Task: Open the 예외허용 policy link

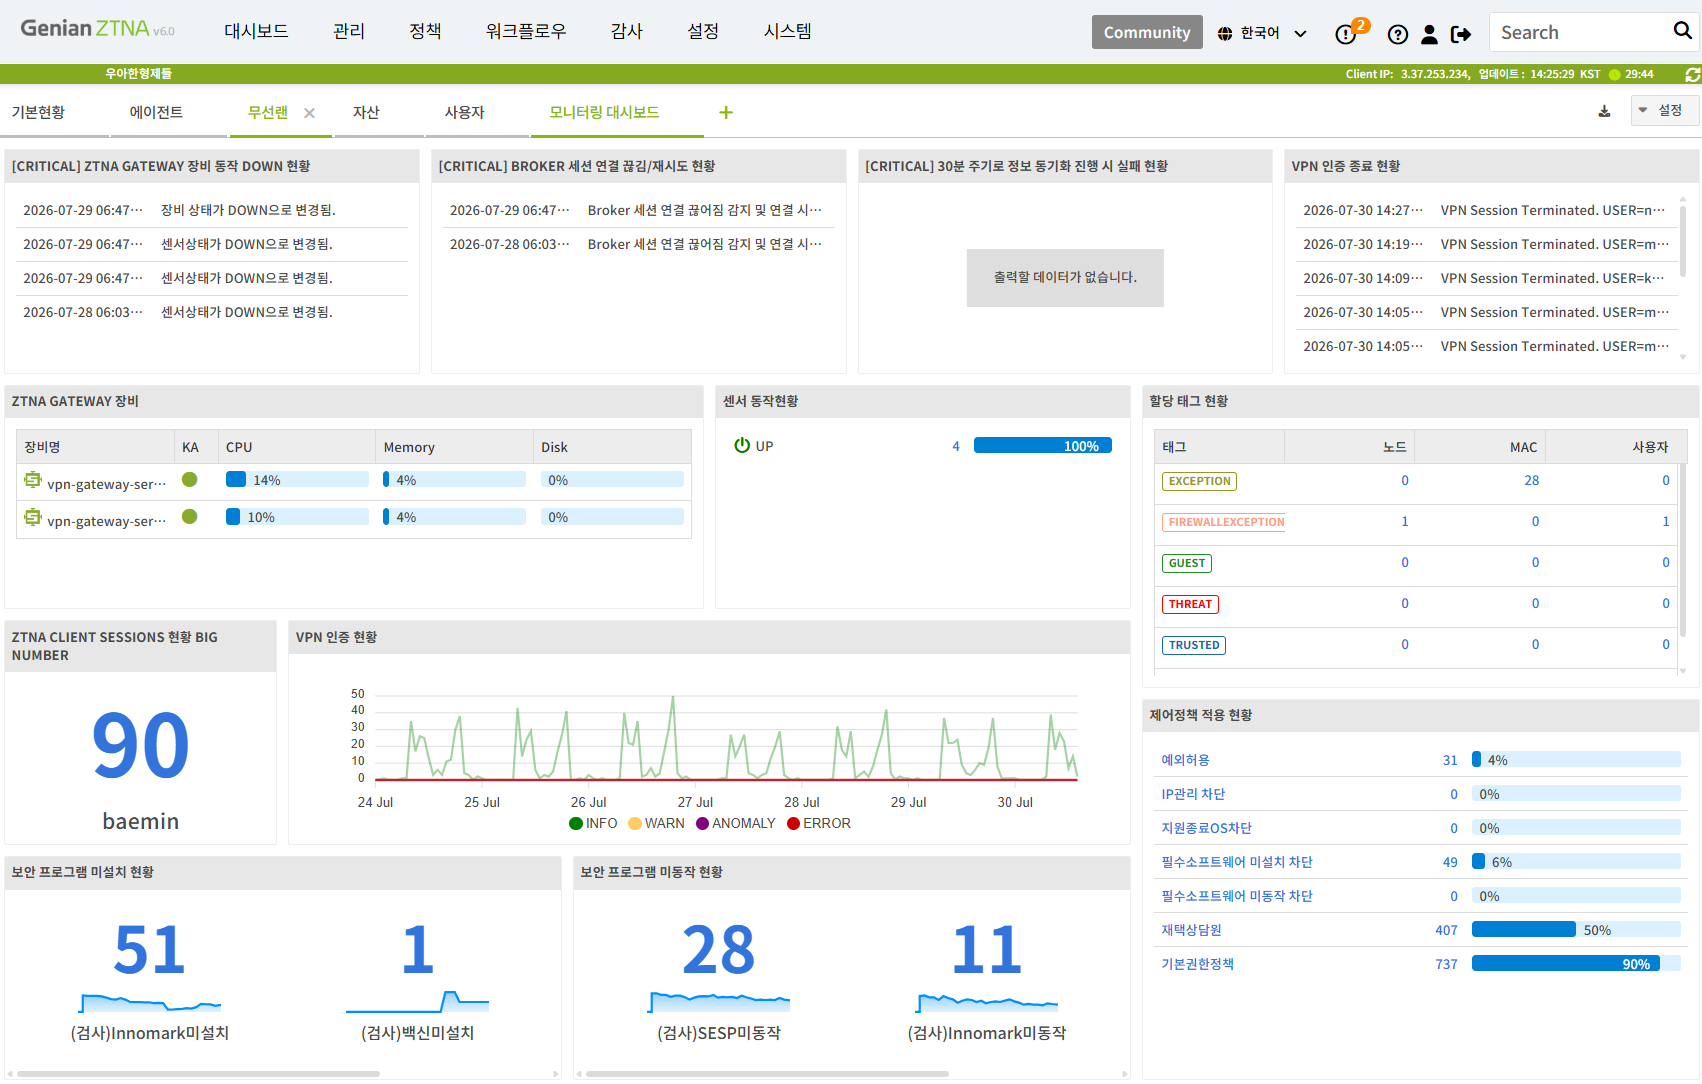Action: tap(1185, 760)
